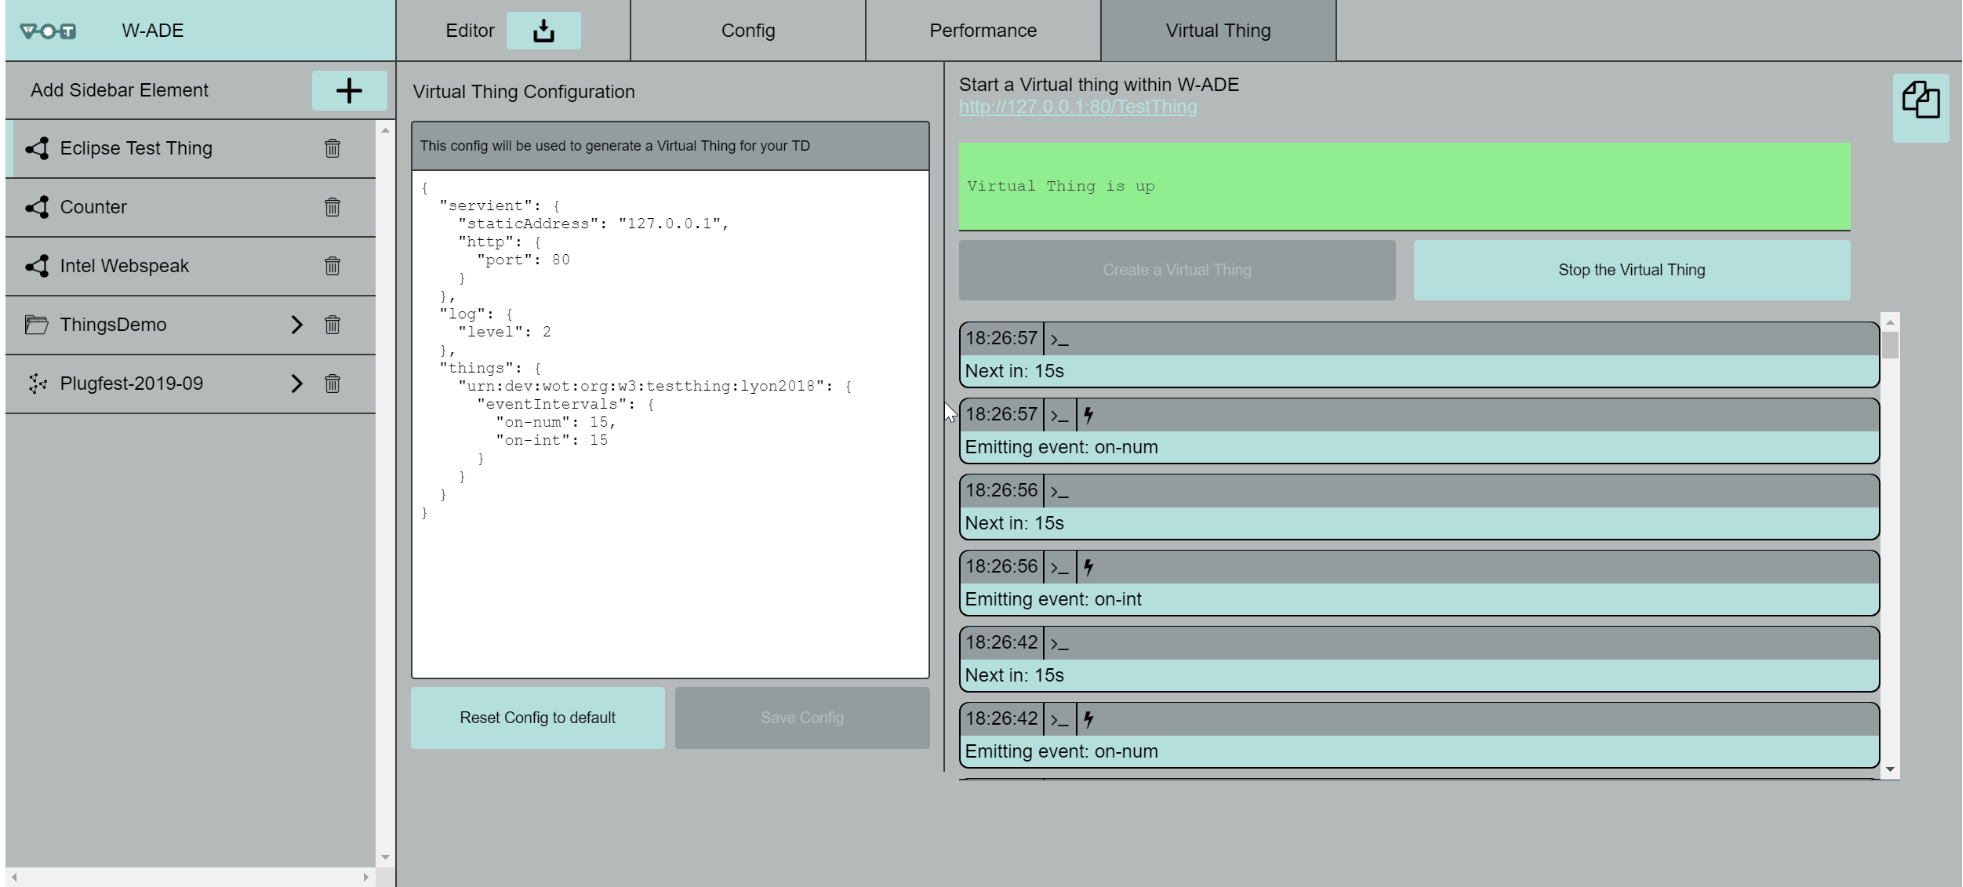The image size is (1963, 887).
Task: Click the Plugfest-2019-09 mashup icon
Action: click(x=37, y=384)
